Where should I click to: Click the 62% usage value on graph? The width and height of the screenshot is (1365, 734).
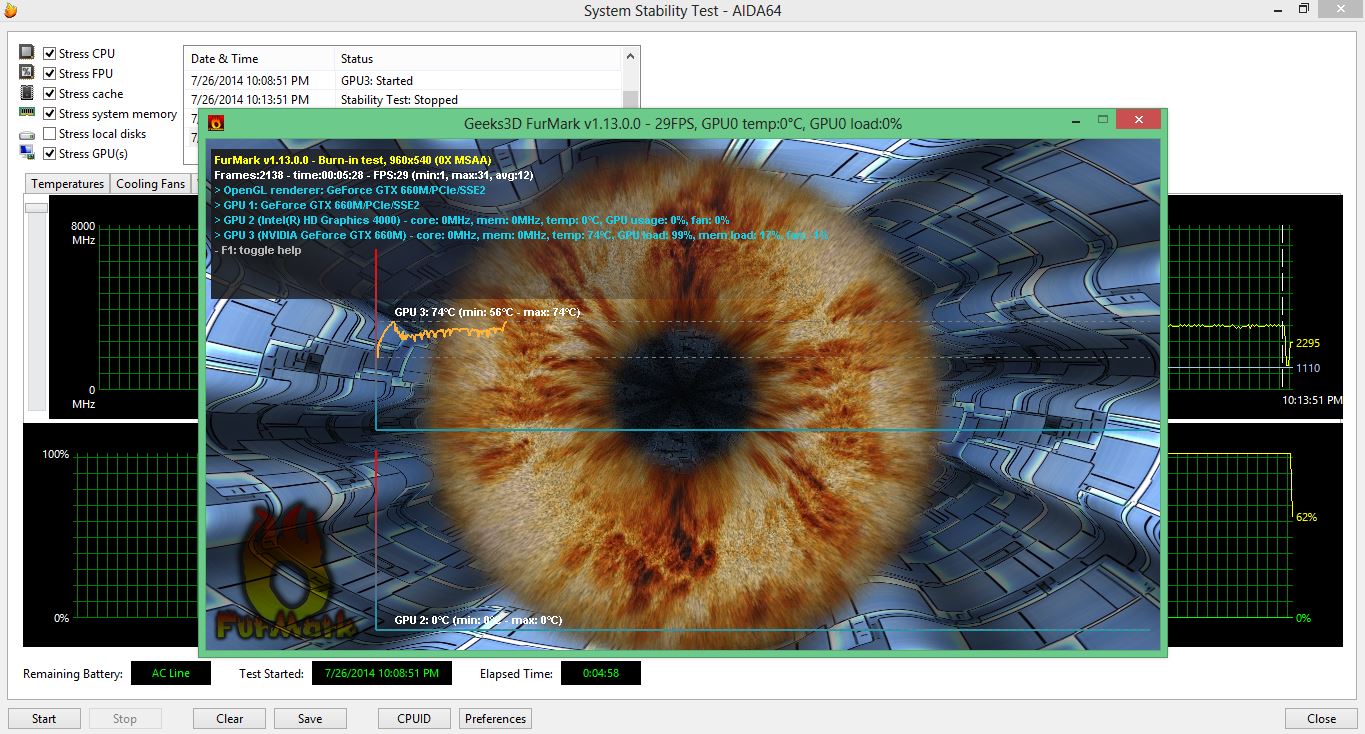click(1306, 517)
